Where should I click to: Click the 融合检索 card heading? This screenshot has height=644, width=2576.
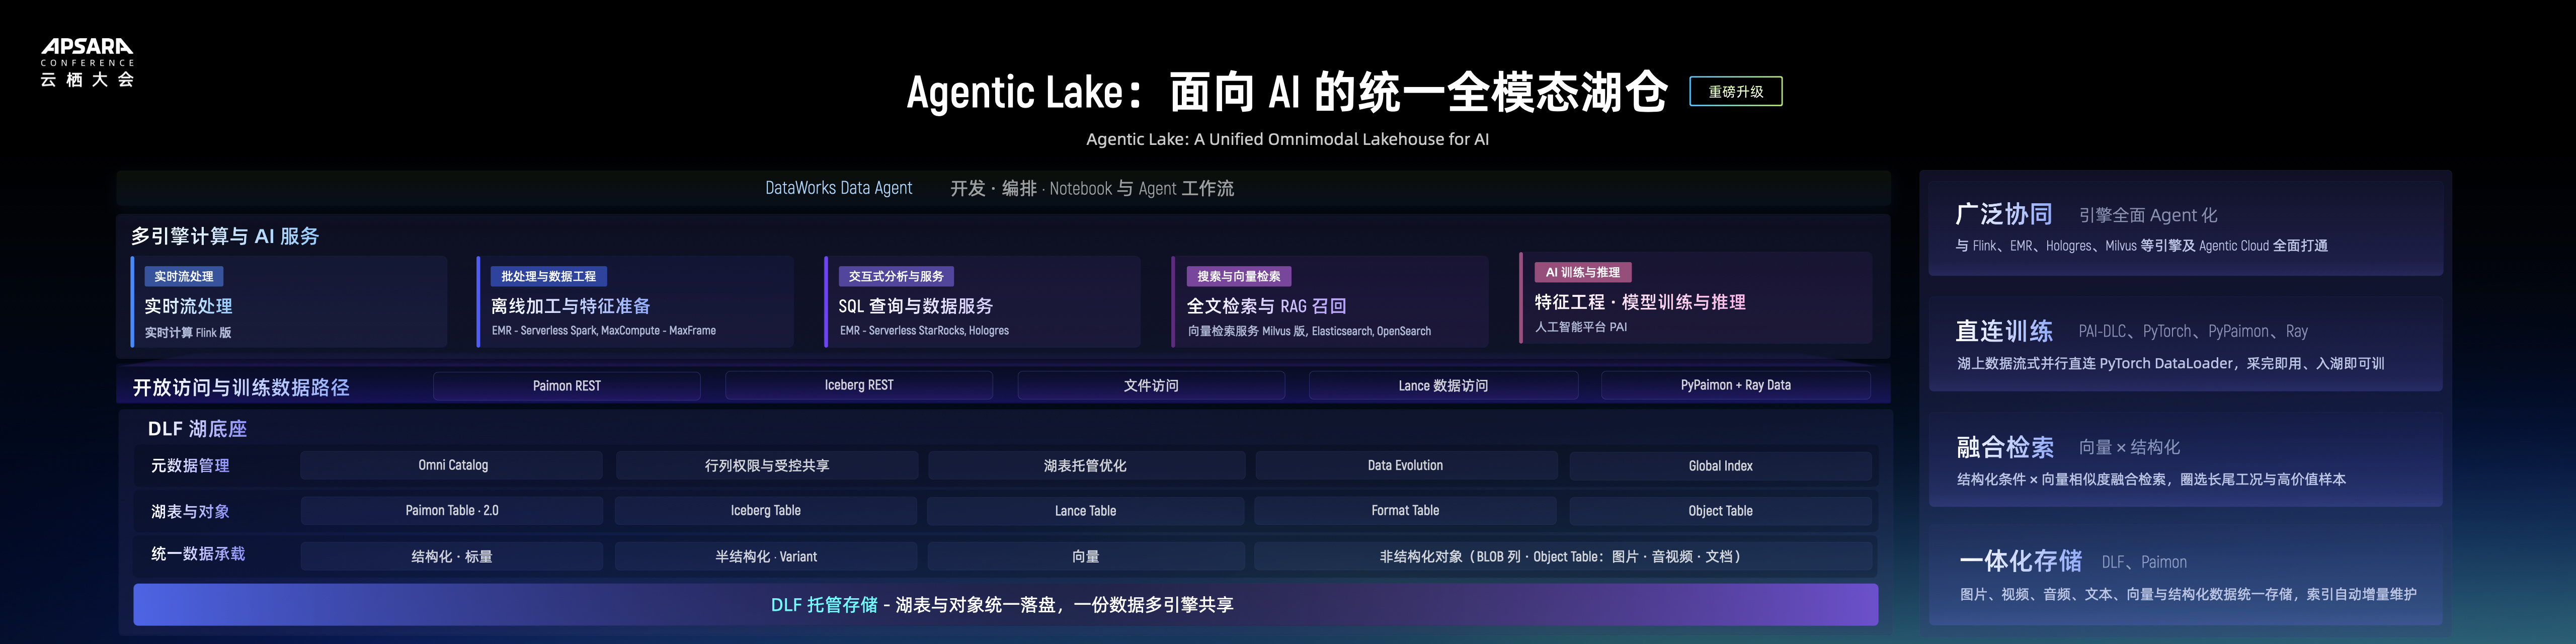(2005, 447)
